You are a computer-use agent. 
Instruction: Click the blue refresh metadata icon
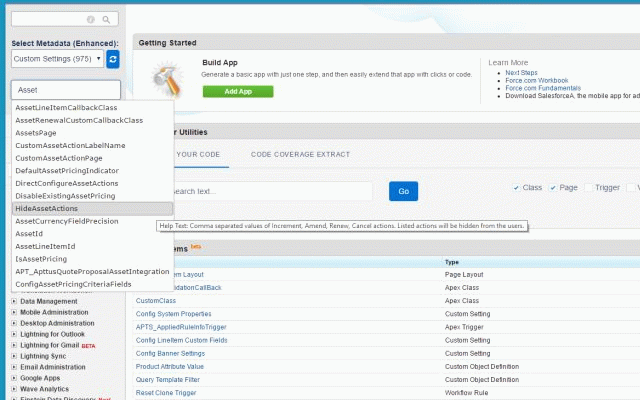pos(113,60)
